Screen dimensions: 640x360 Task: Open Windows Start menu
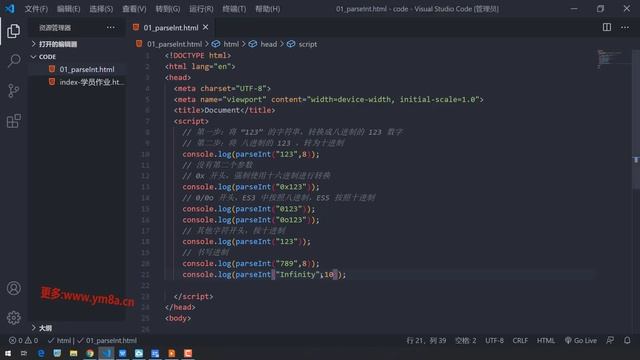pos(8,353)
